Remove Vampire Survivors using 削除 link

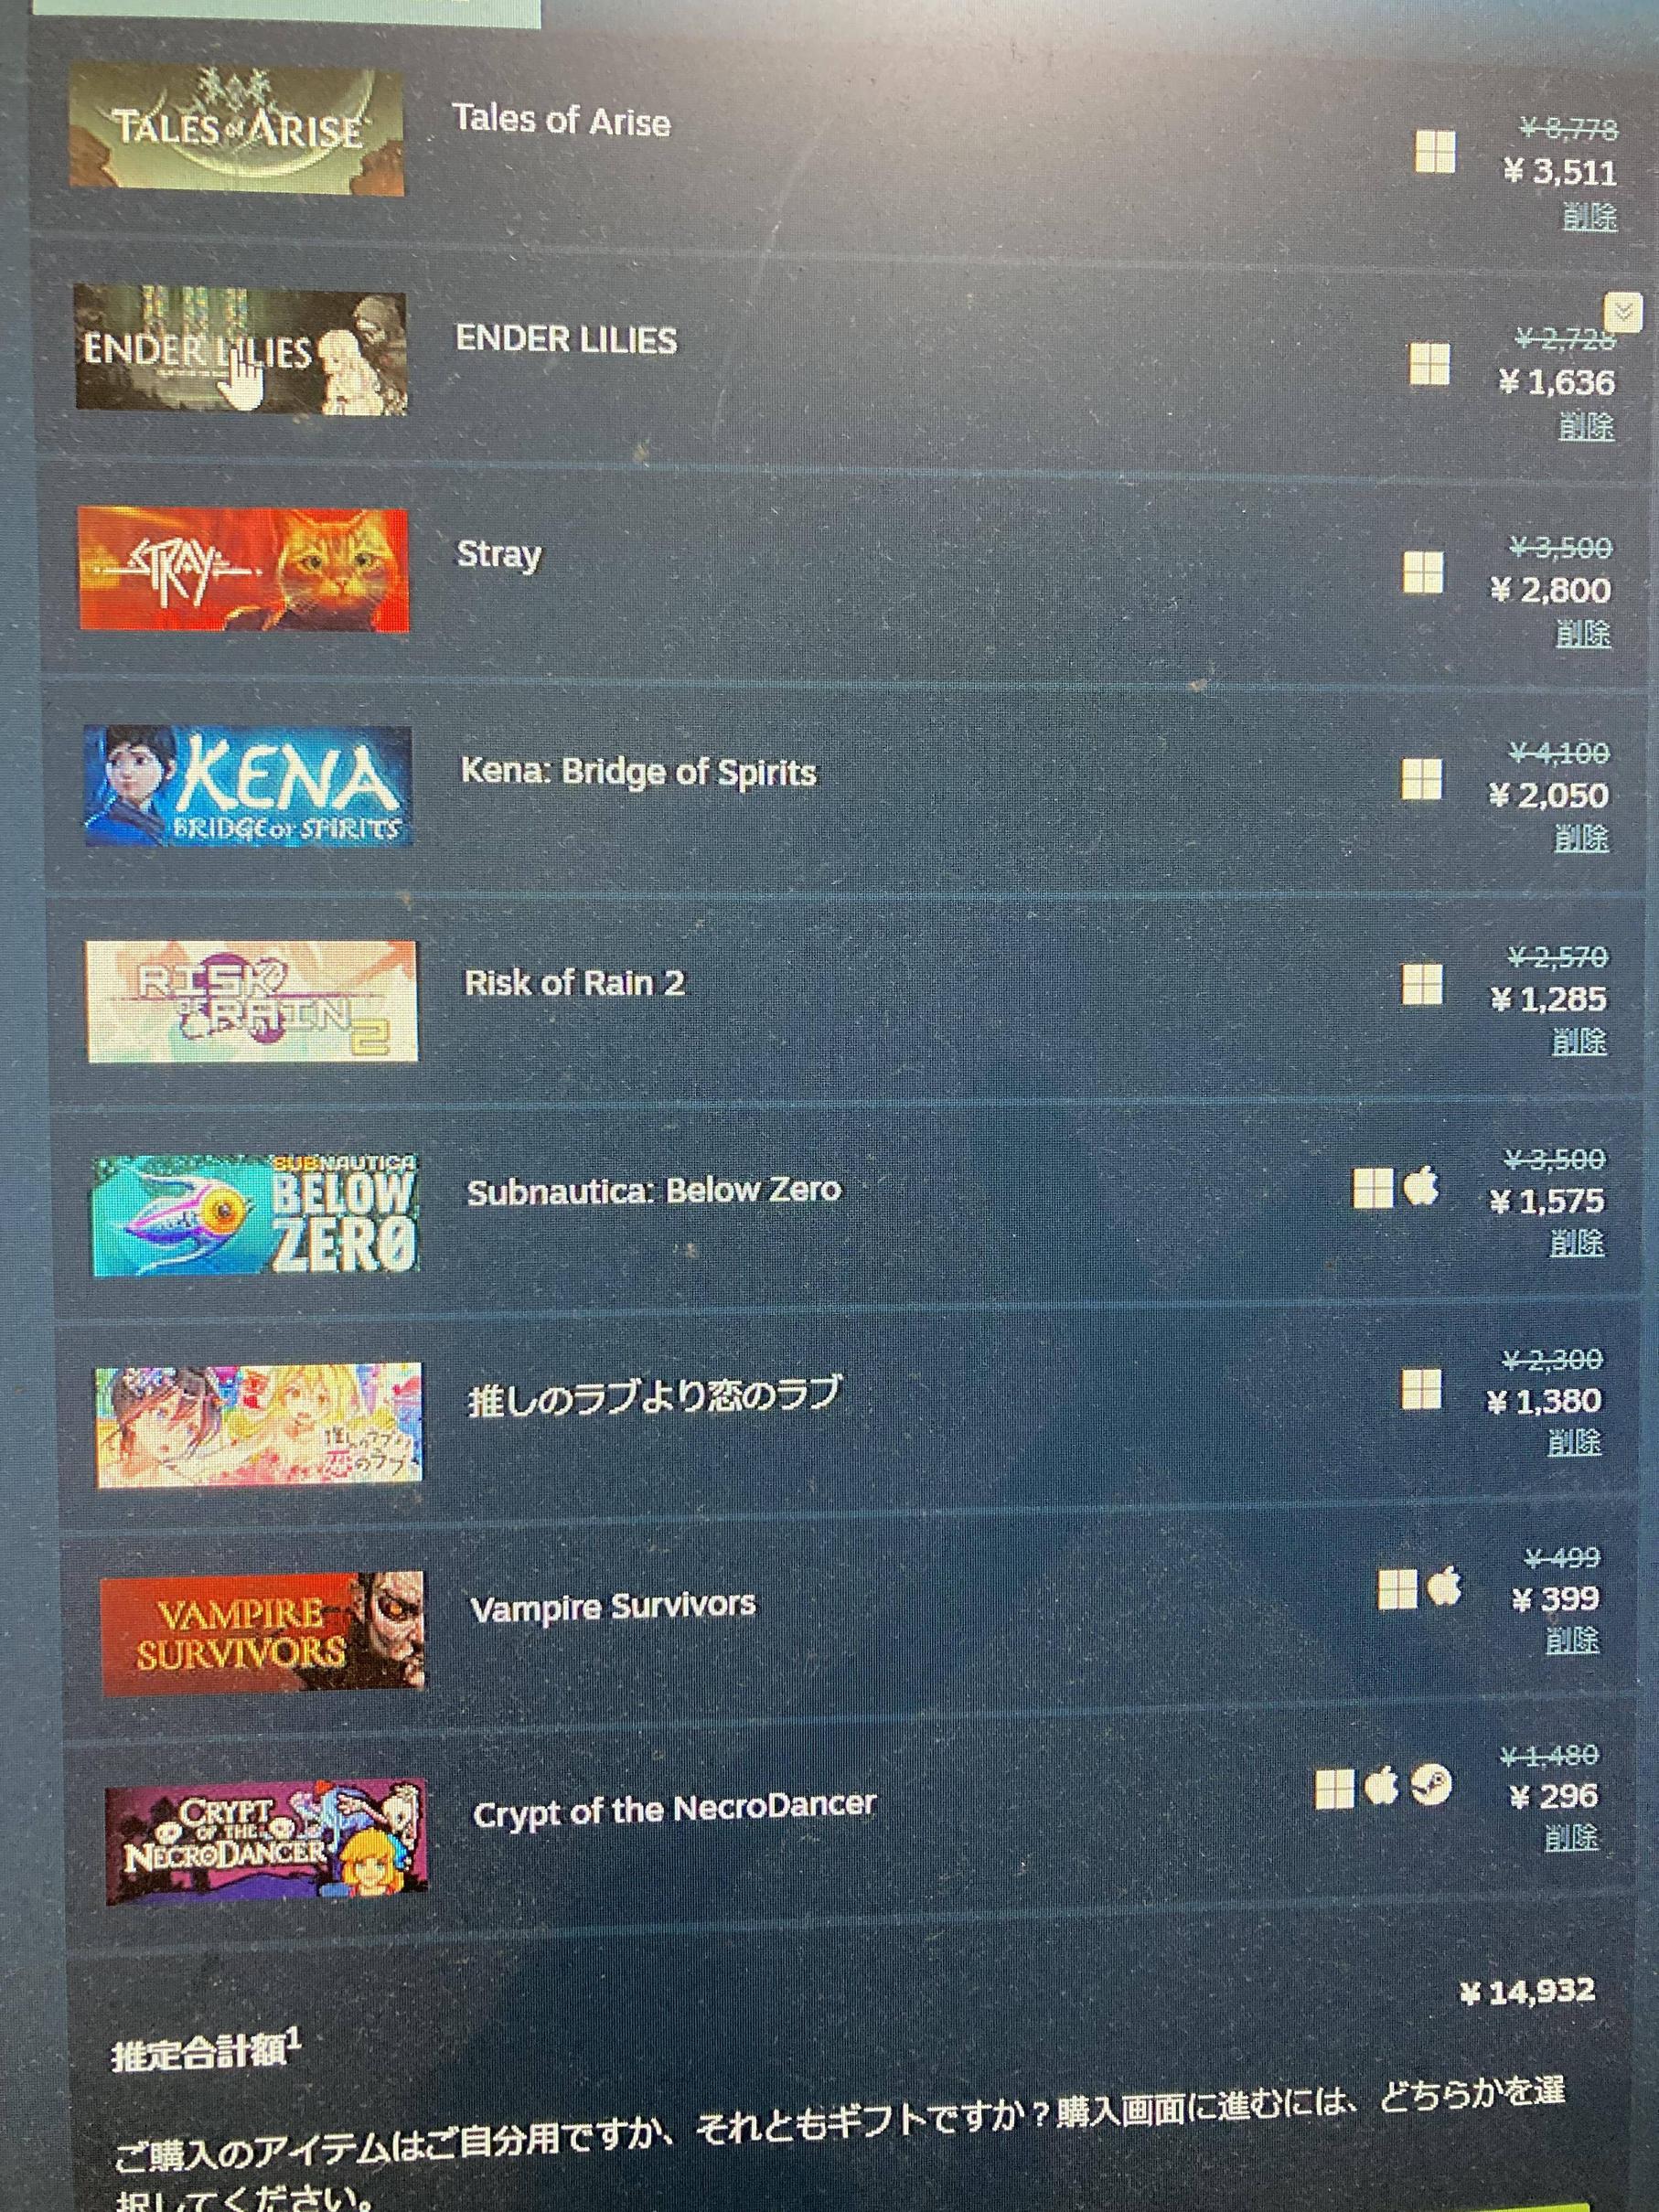1572,1640
